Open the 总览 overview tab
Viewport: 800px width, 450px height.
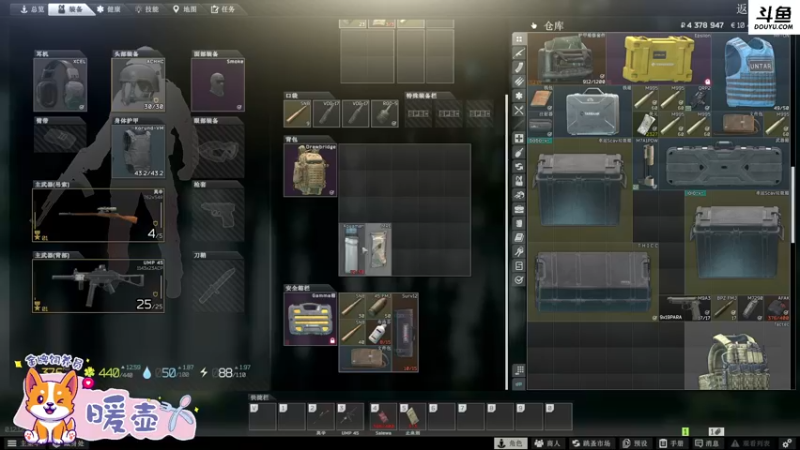click(31, 9)
